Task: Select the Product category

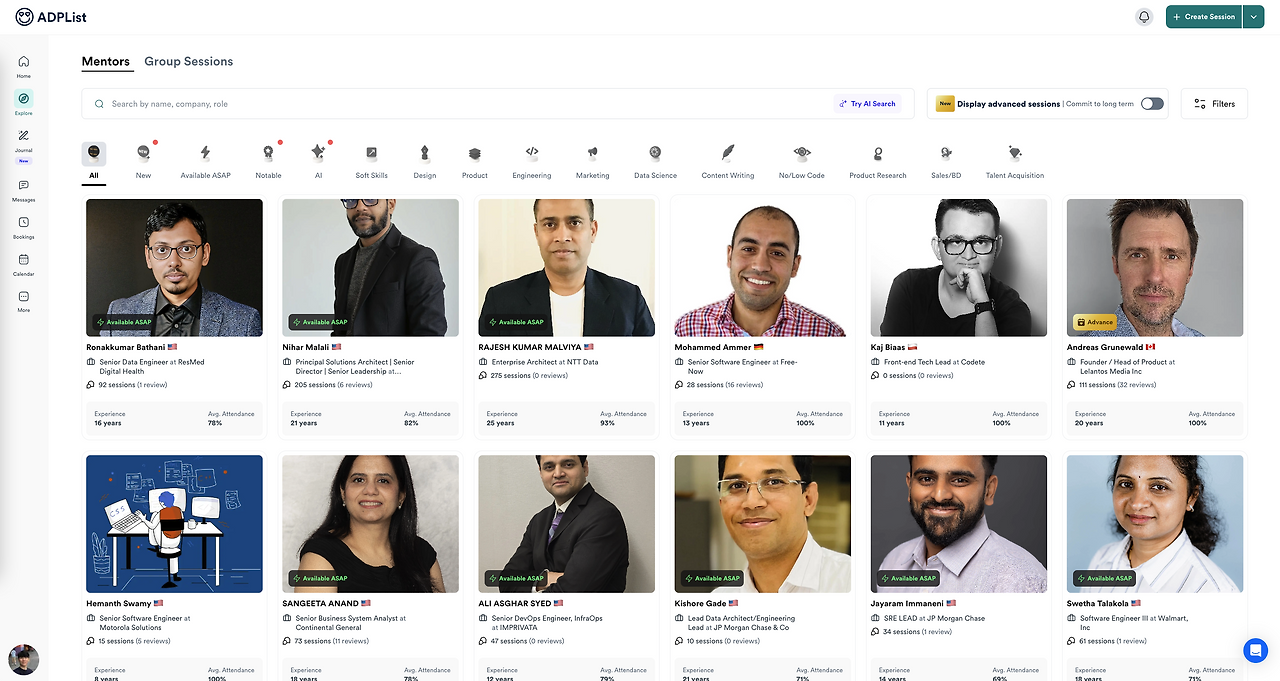Action: (x=475, y=161)
